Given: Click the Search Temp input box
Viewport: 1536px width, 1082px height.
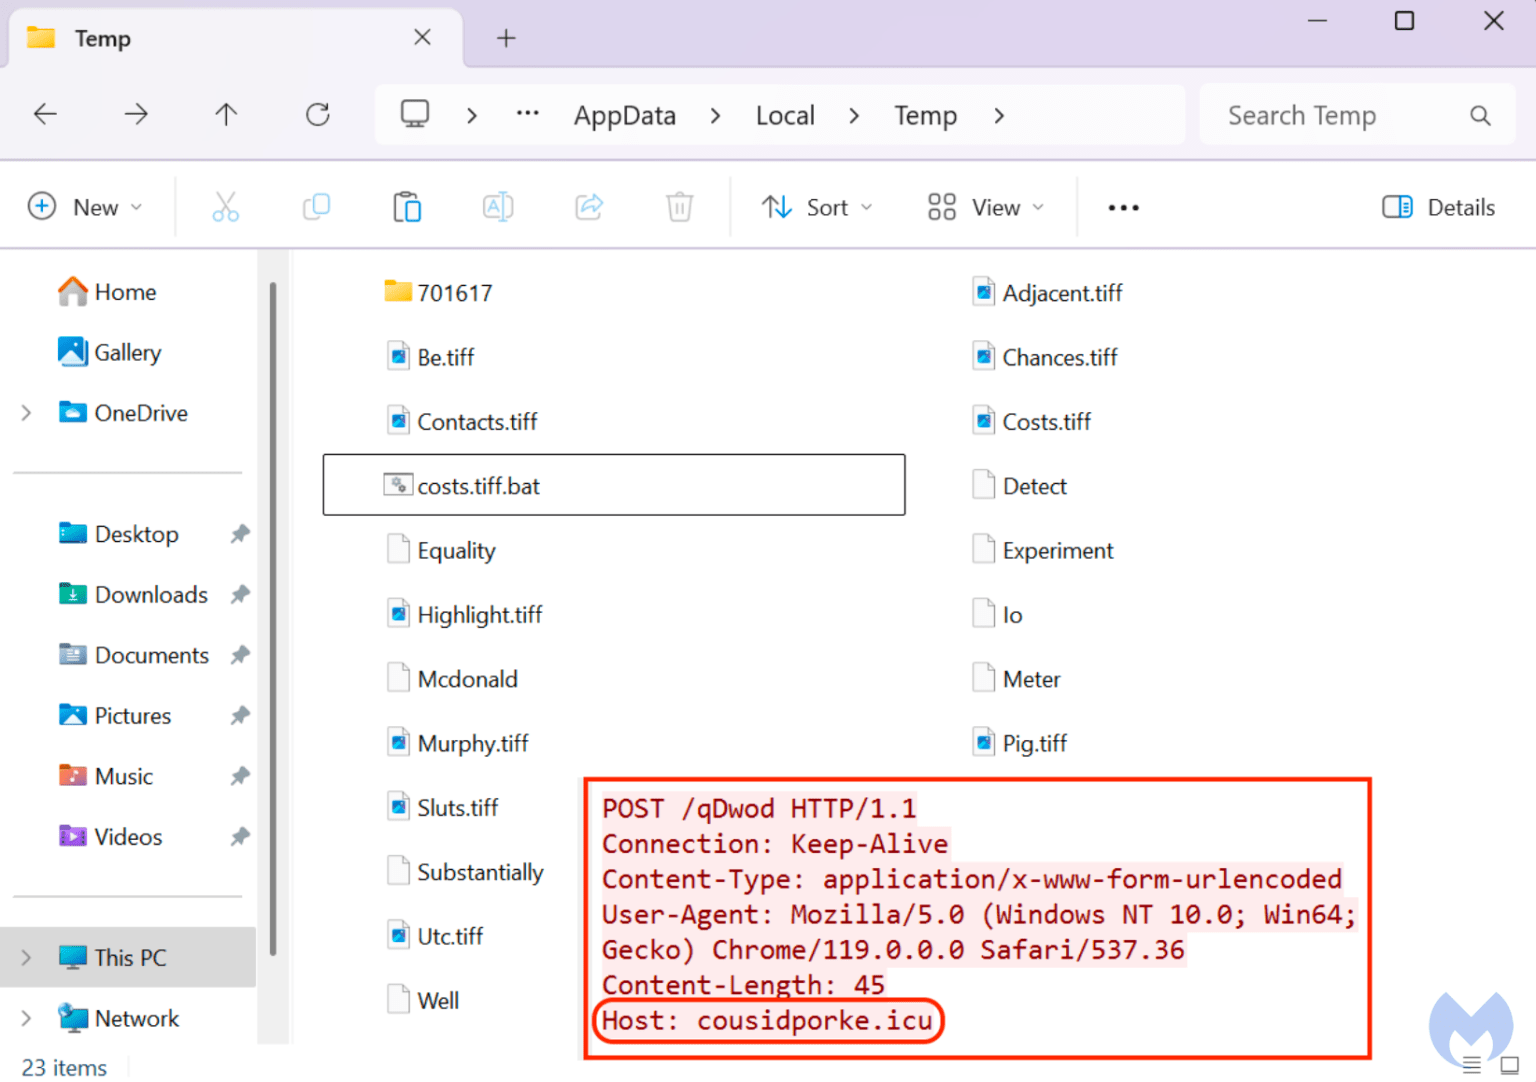Looking at the screenshot, I should pos(1340,116).
